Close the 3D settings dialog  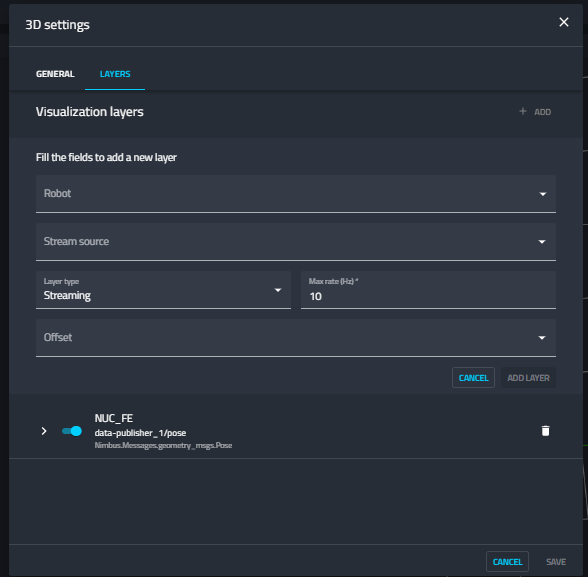[564, 22]
